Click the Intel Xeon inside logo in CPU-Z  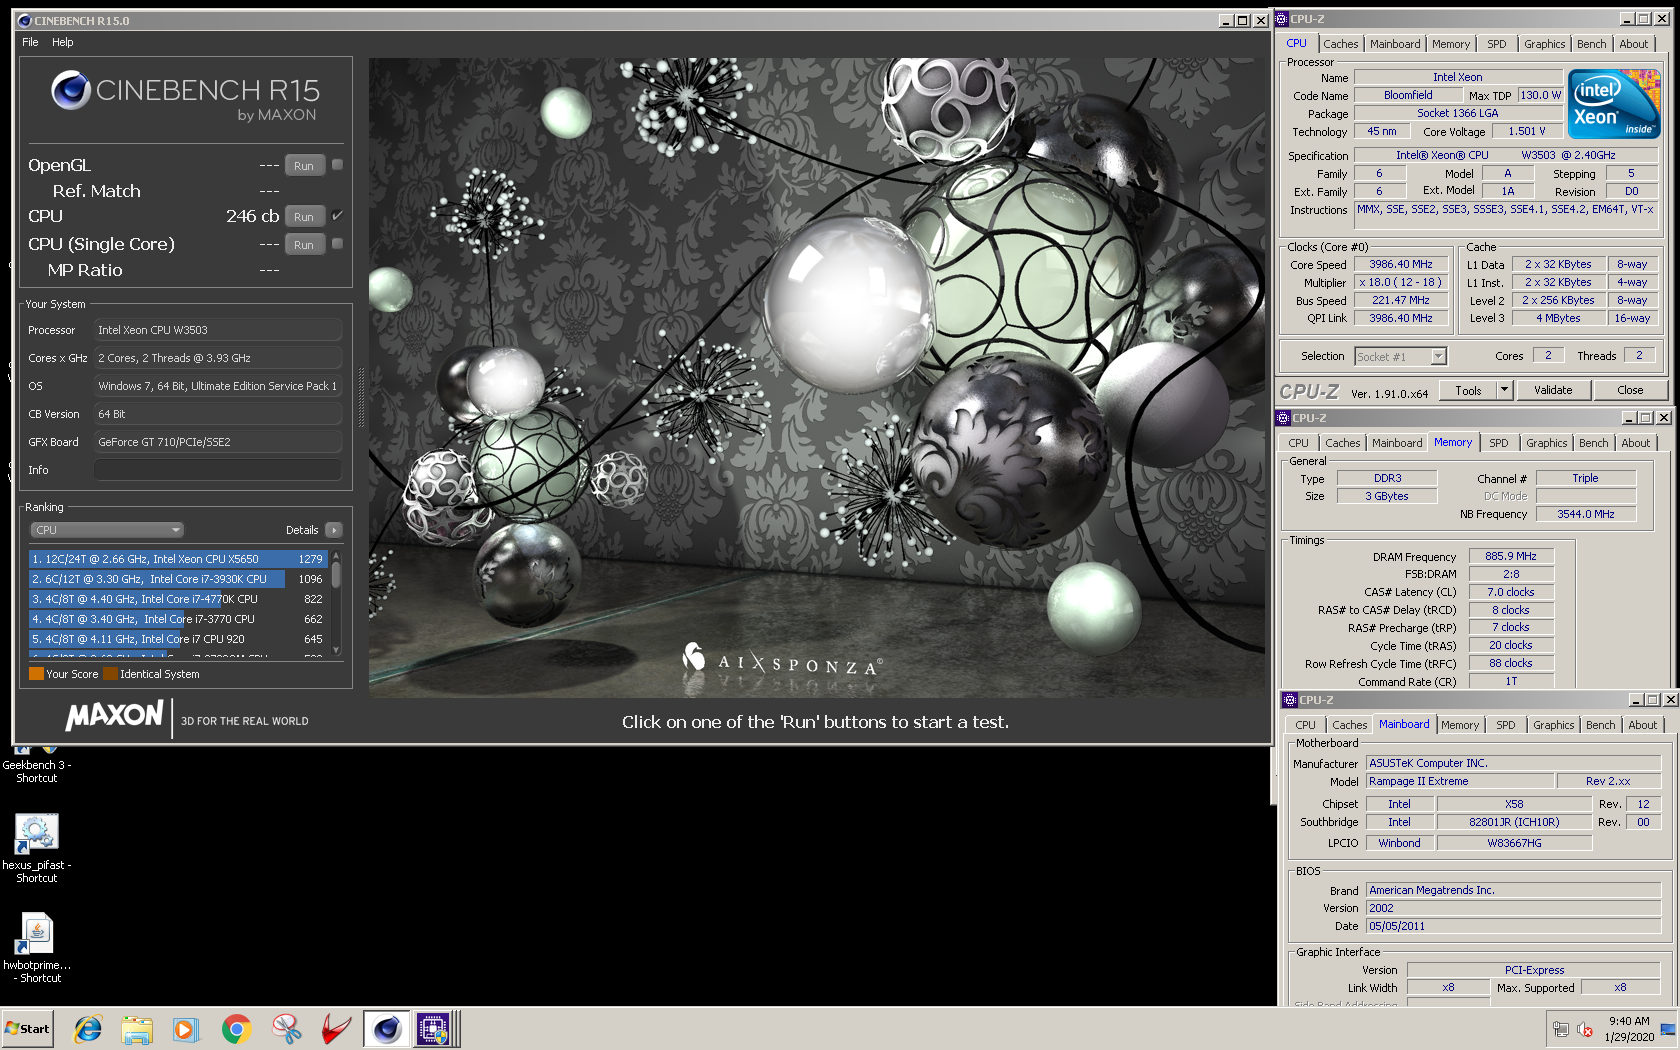coord(1613,104)
